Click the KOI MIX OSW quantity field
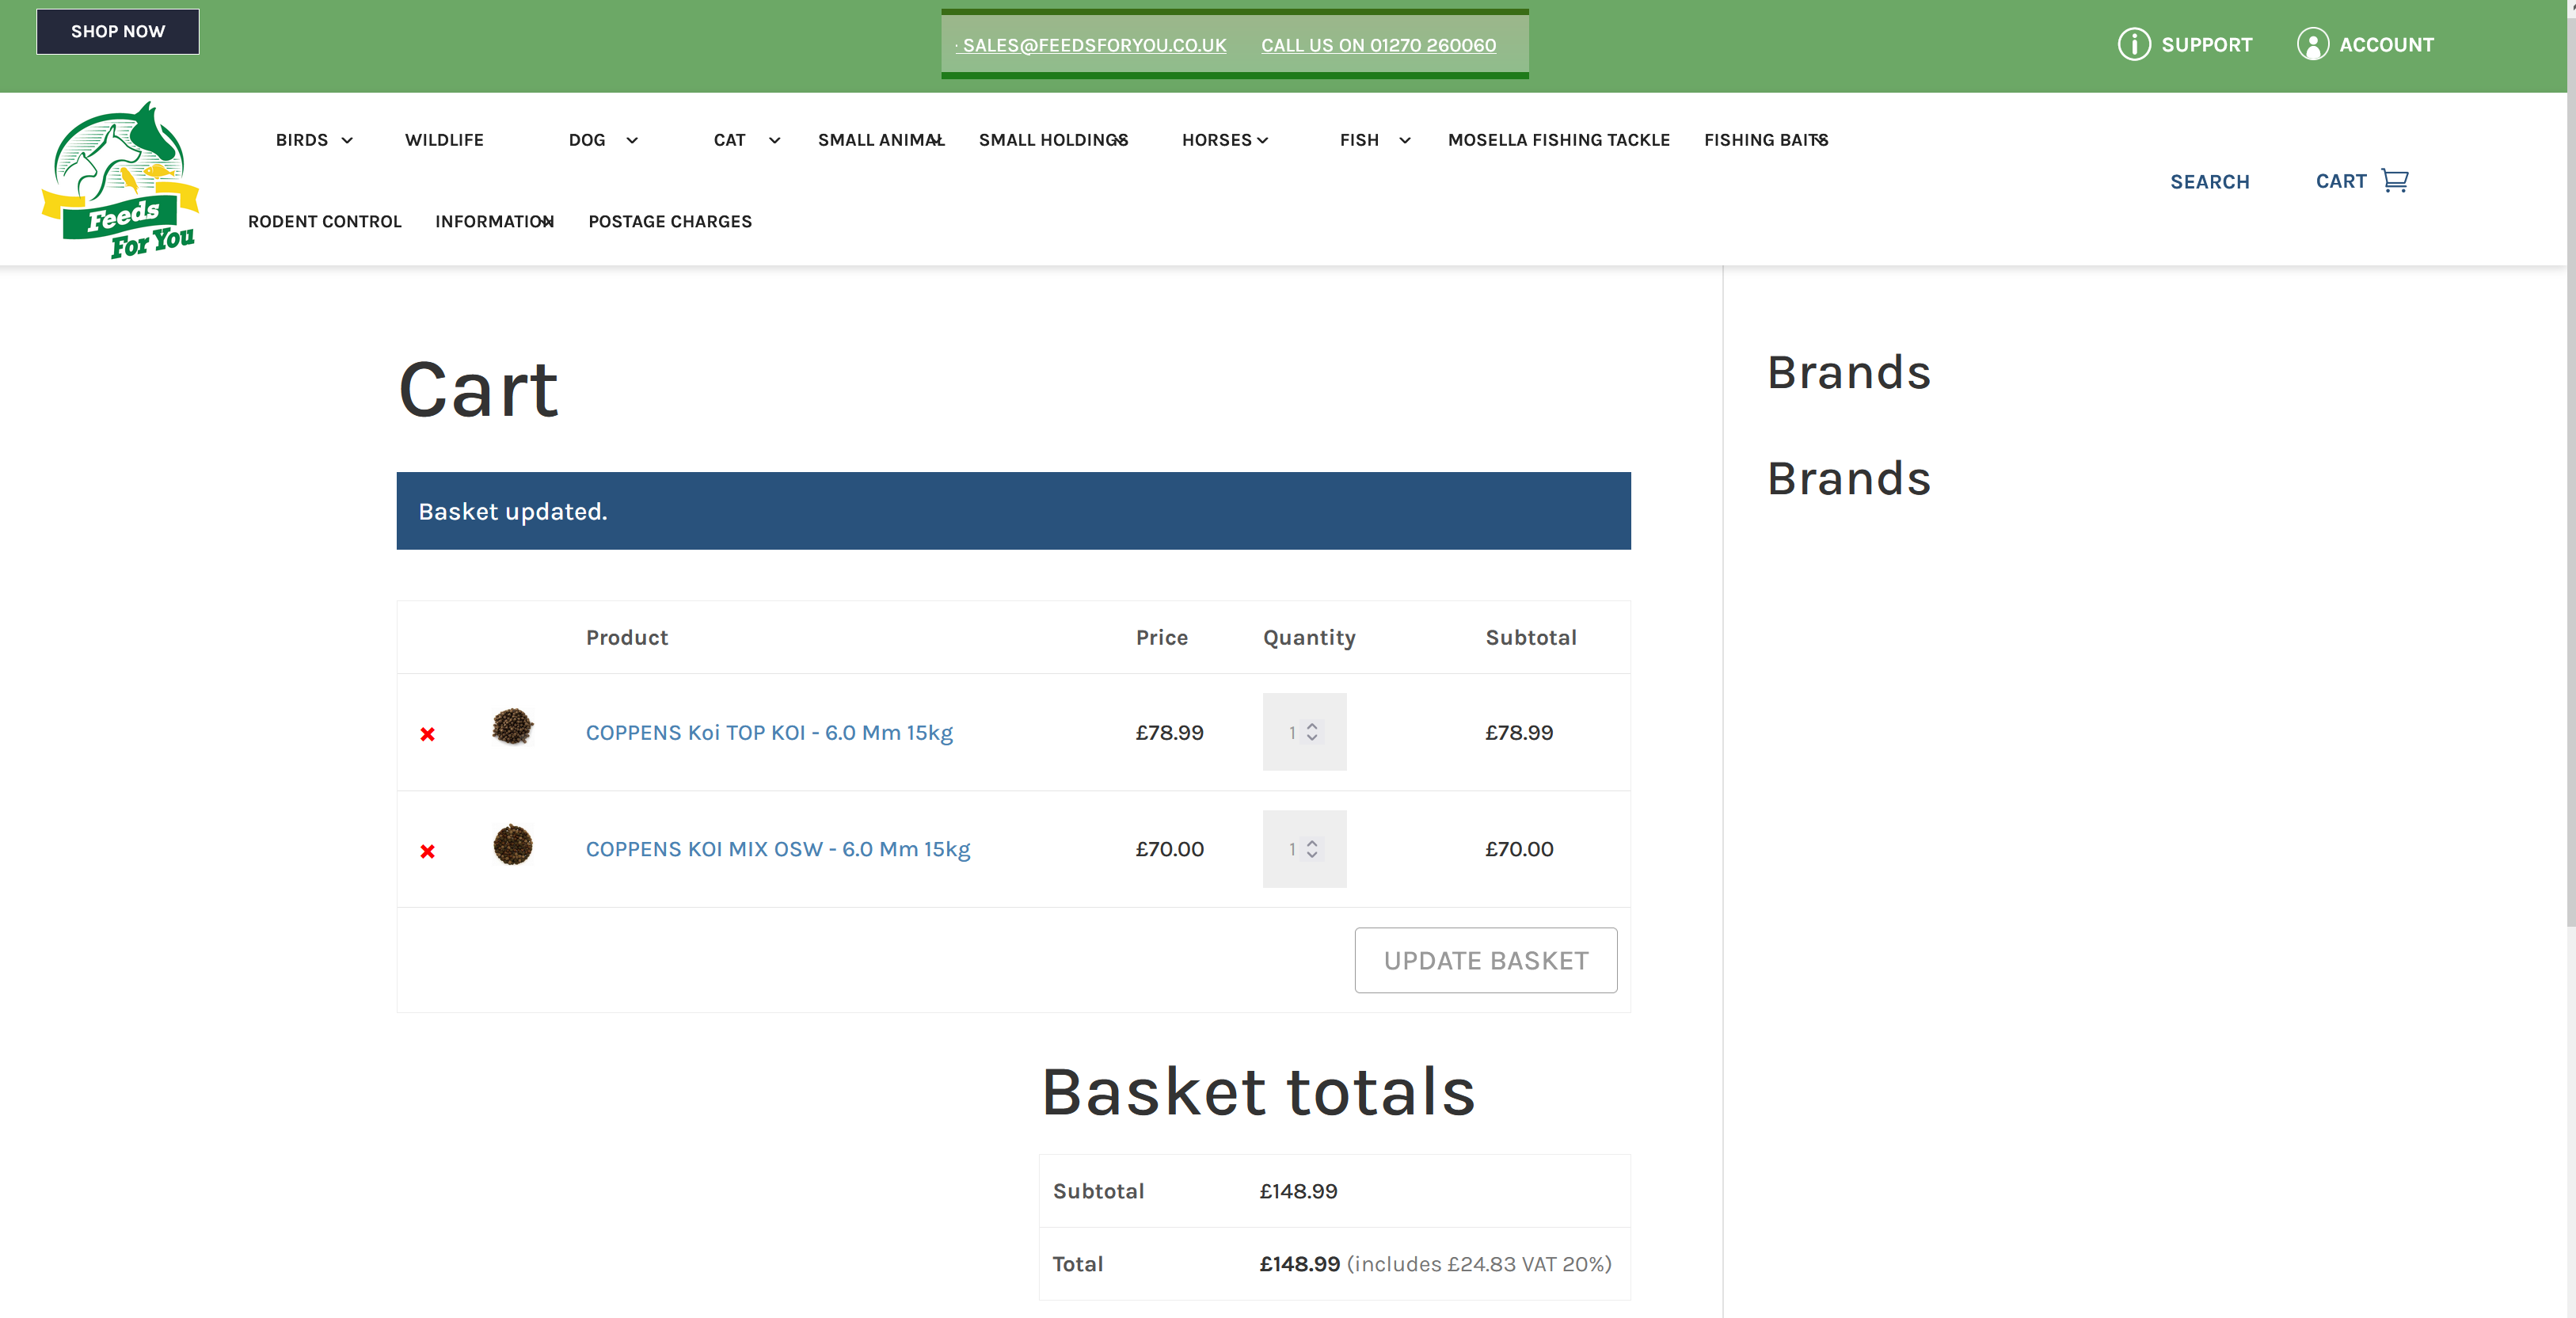 [x=1304, y=849]
